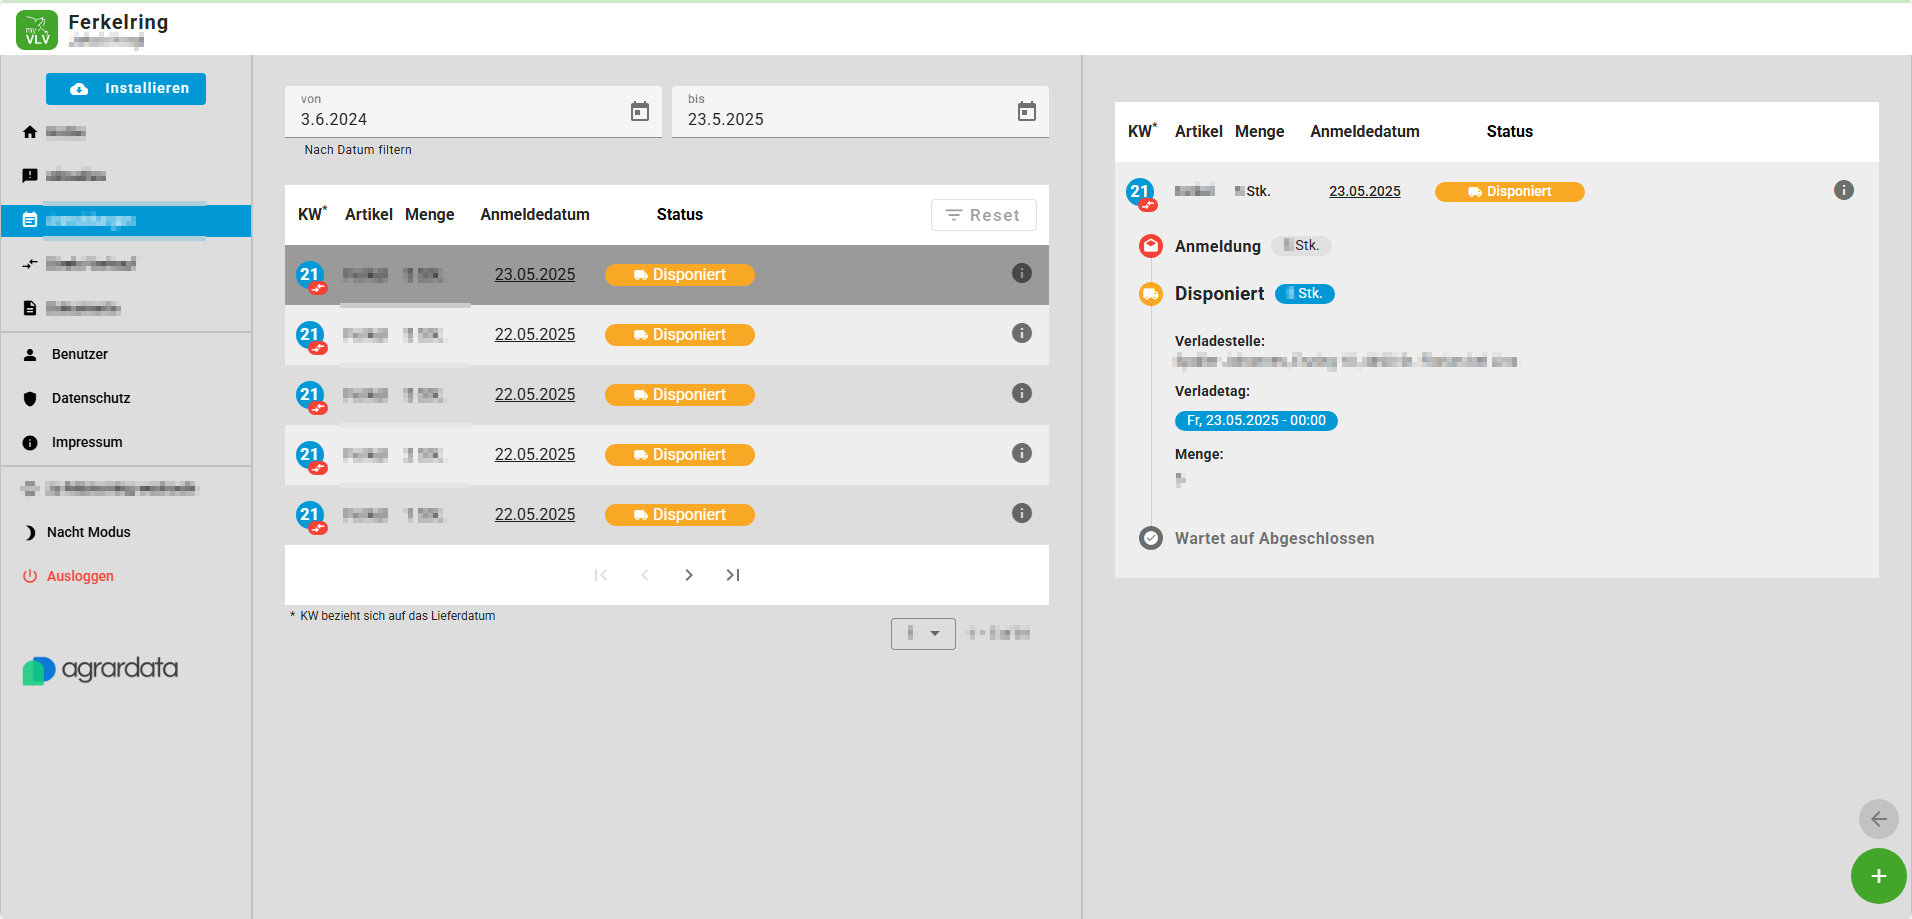
Task: Click info icon of 23.05.2025 list row
Action: [x=1021, y=273]
